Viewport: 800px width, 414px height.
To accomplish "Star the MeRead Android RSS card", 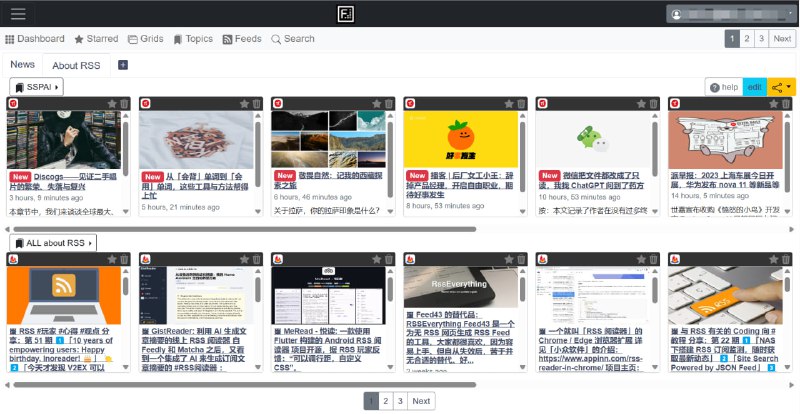I will [x=376, y=259].
